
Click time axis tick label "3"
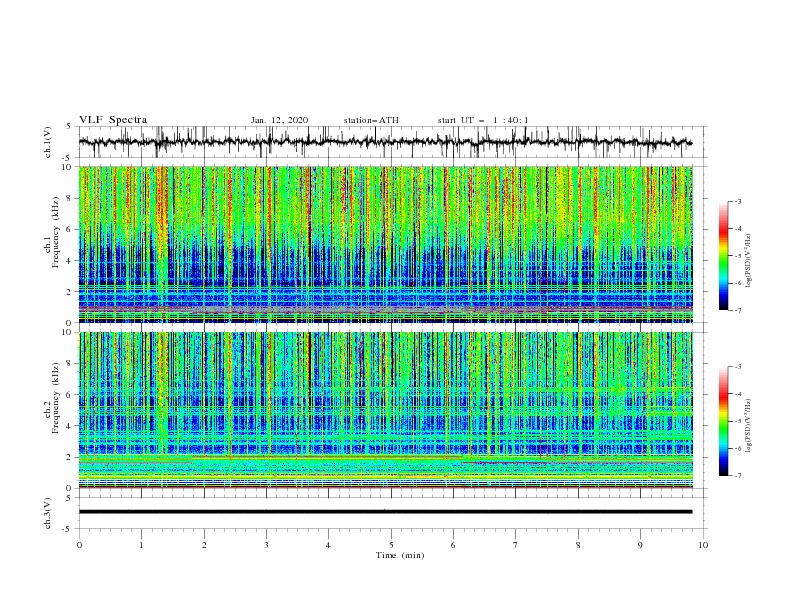click(x=266, y=545)
